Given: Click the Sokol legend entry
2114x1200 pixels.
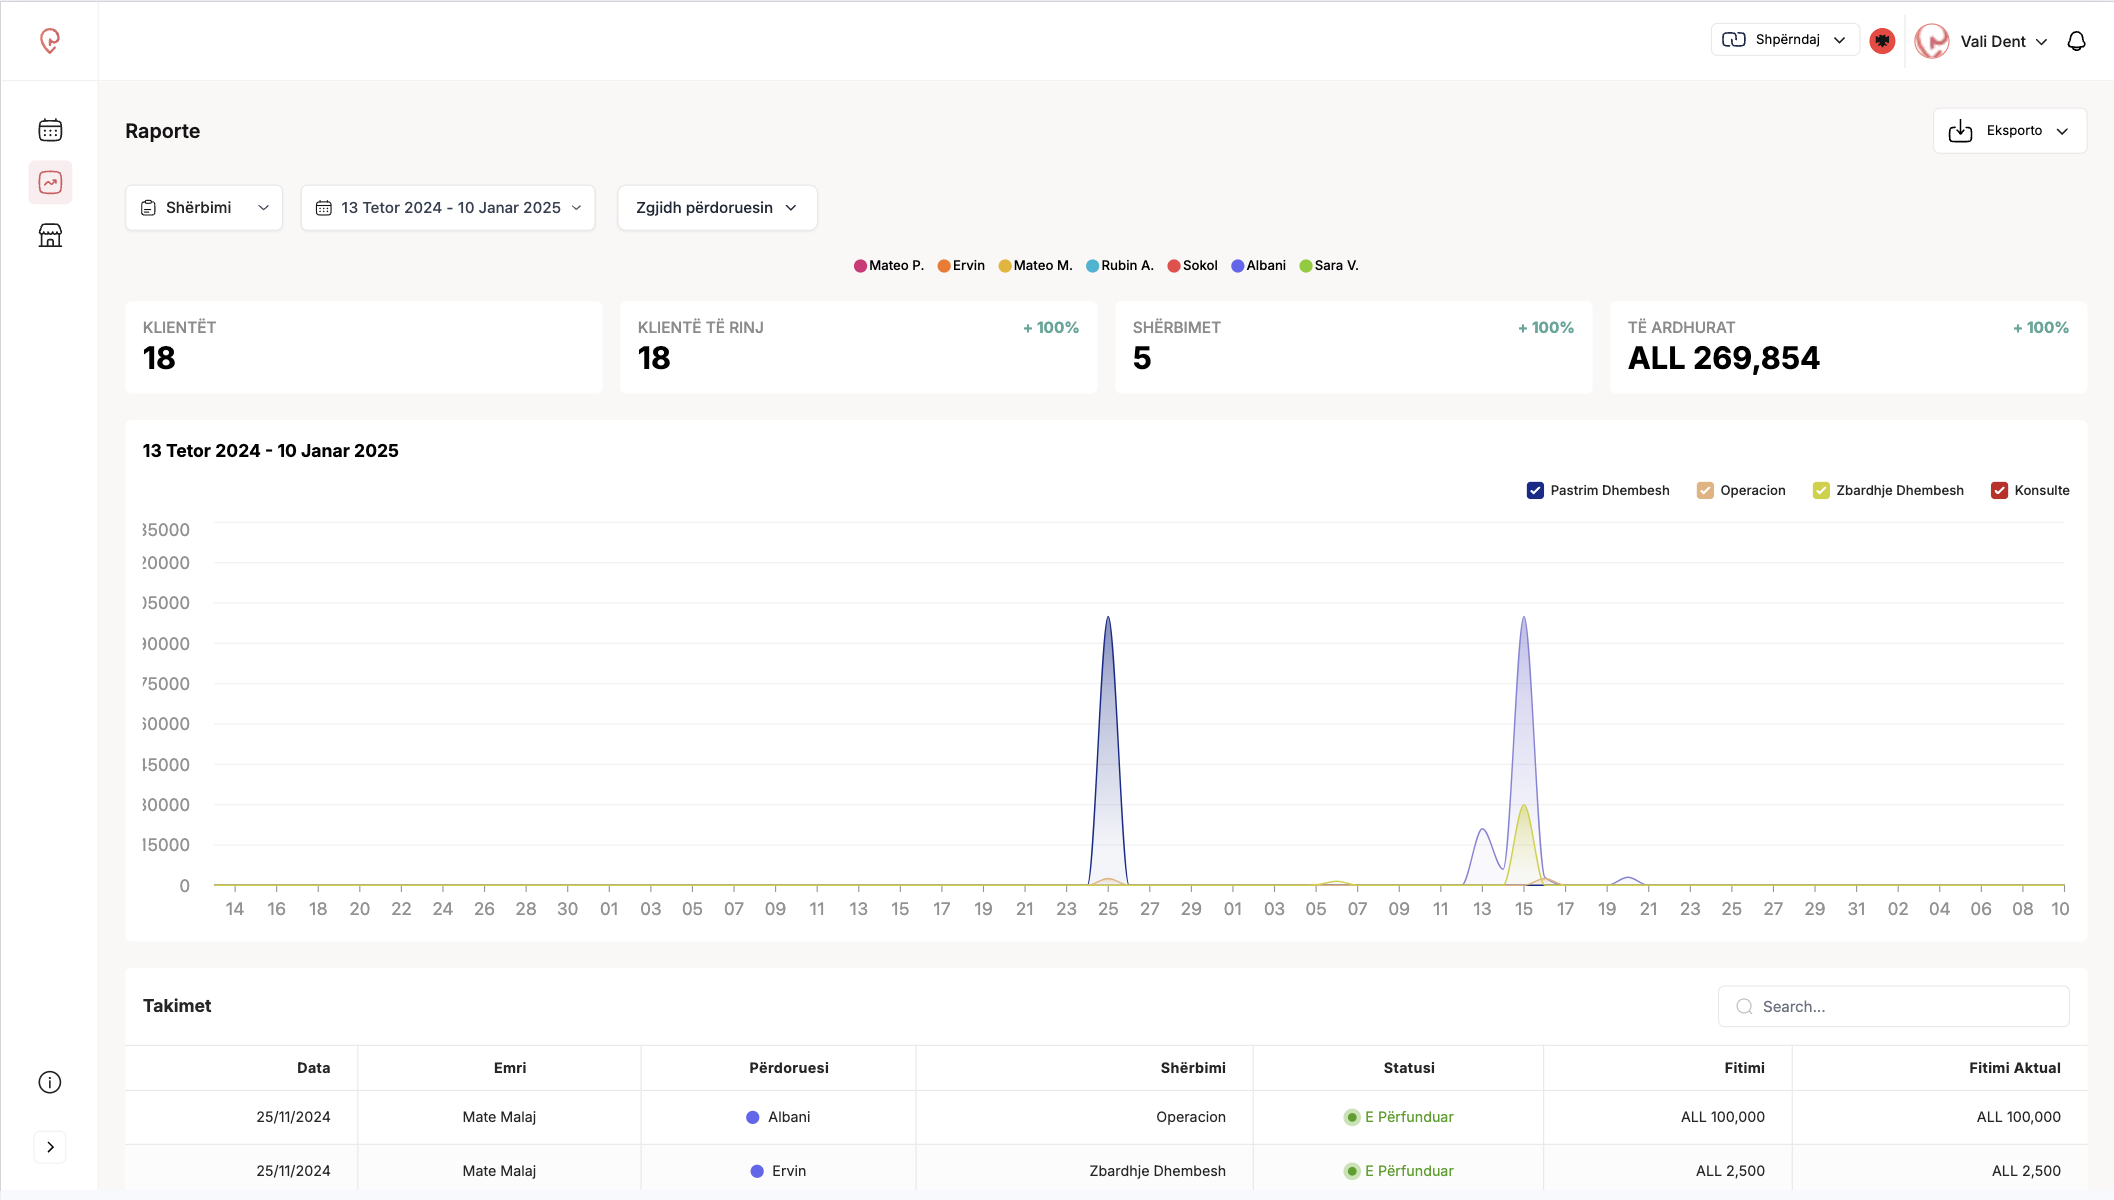Looking at the screenshot, I should (1192, 266).
